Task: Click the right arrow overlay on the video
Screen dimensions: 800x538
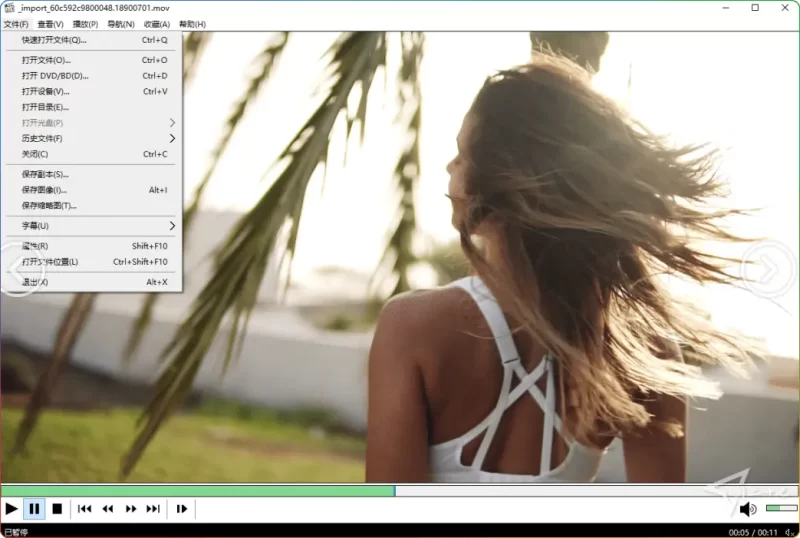Action: 768,267
